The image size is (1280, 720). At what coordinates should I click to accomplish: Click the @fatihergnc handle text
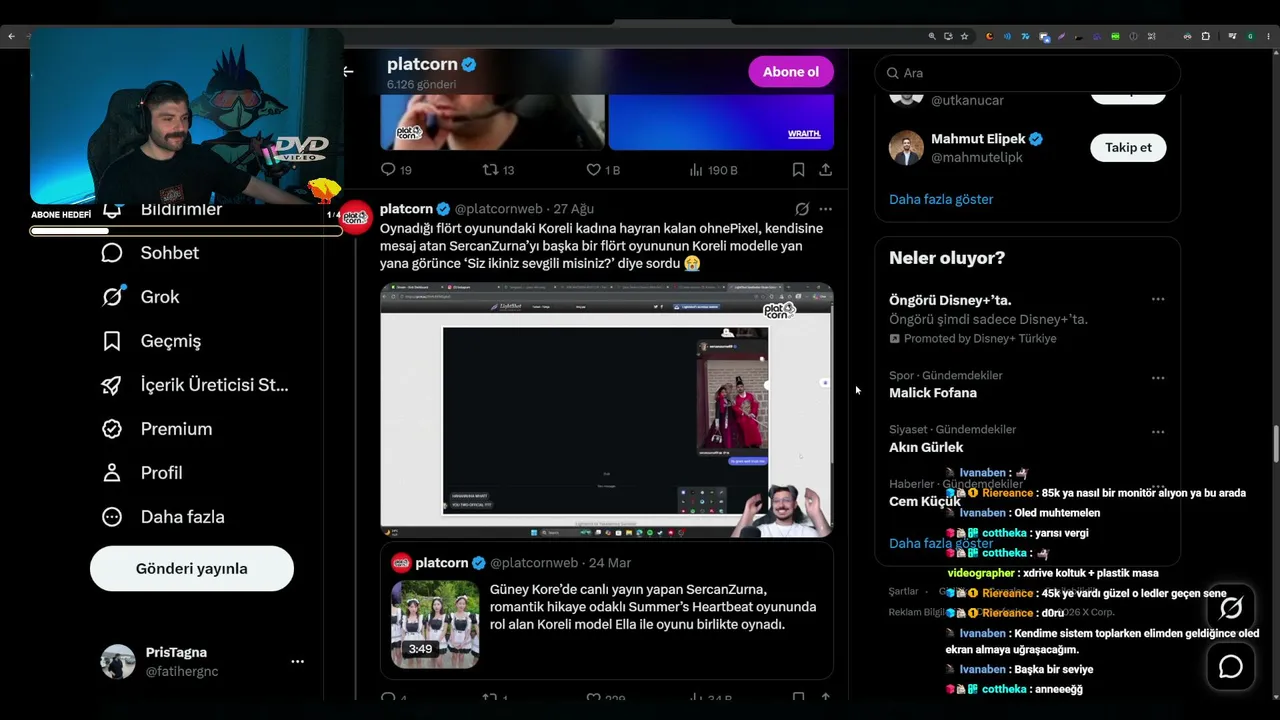182,672
